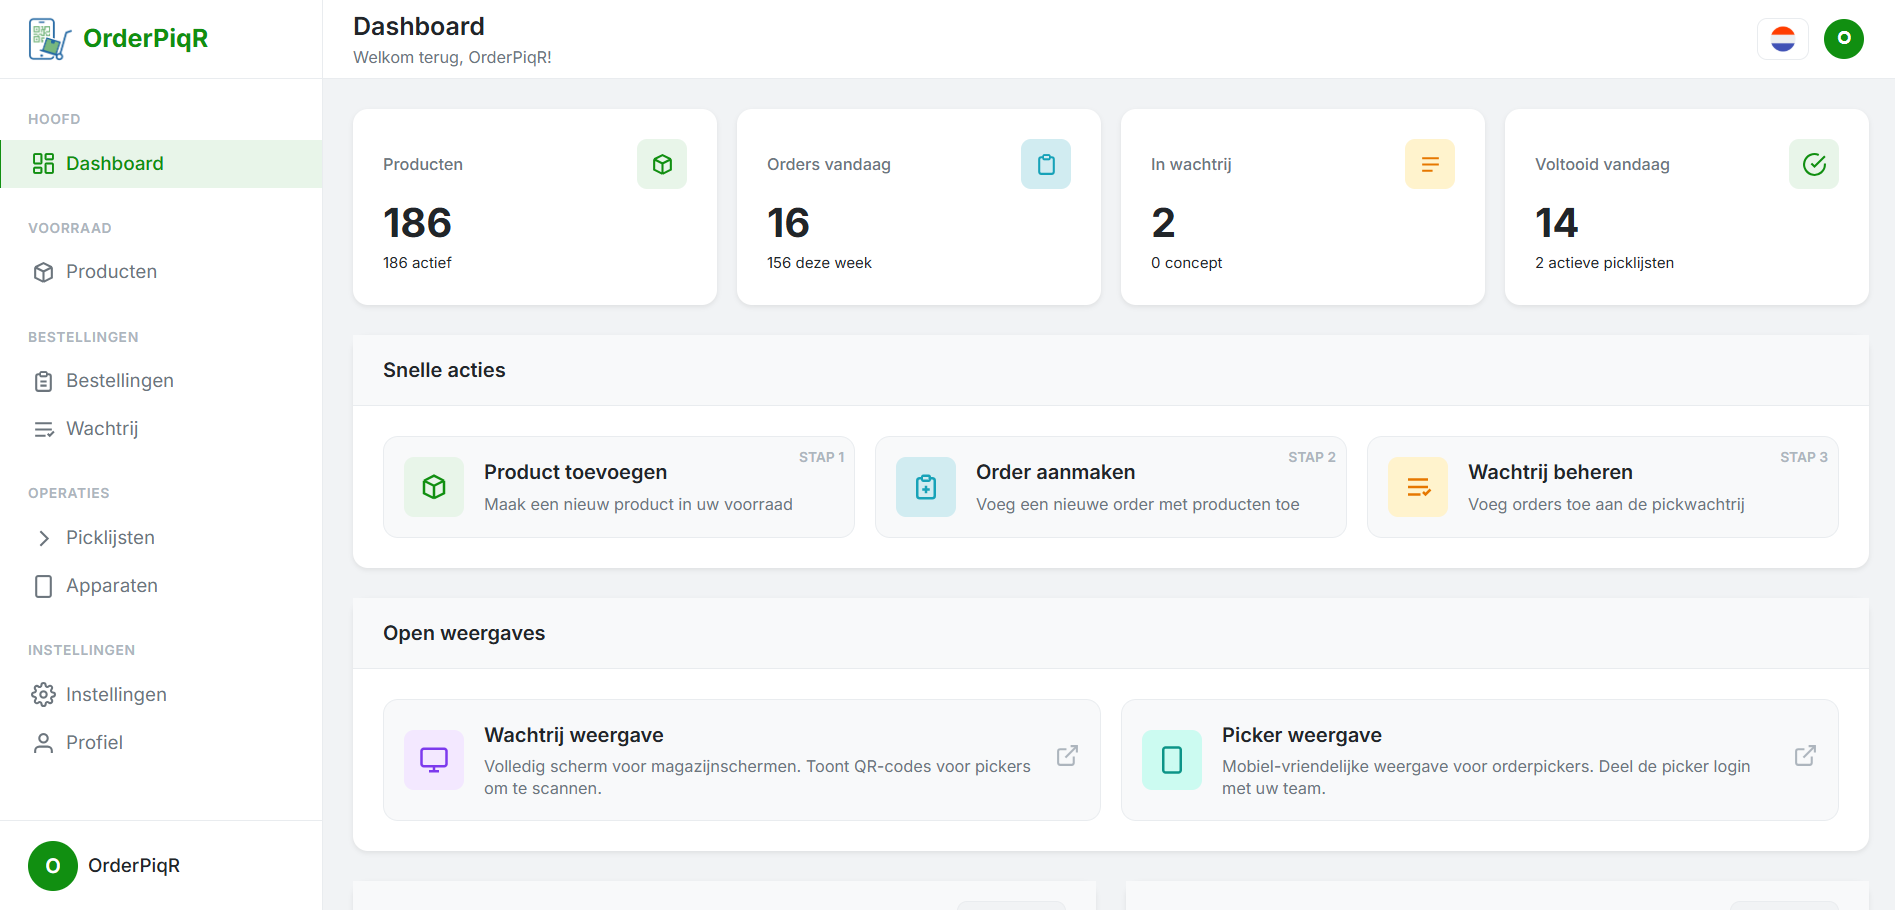Open Wachtrij weergave in fullscreen
The width and height of the screenshot is (1895, 910).
click(x=1066, y=756)
